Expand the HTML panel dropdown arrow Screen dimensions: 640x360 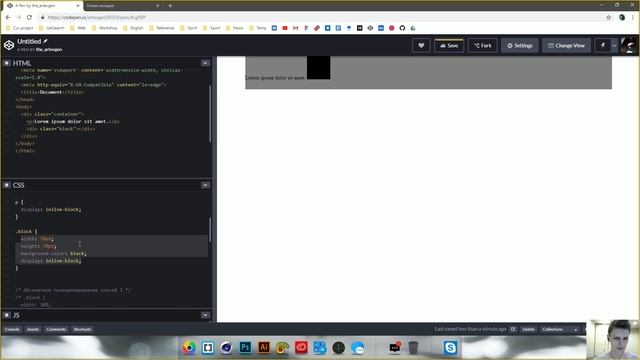pyautogui.click(x=205, y=63)
